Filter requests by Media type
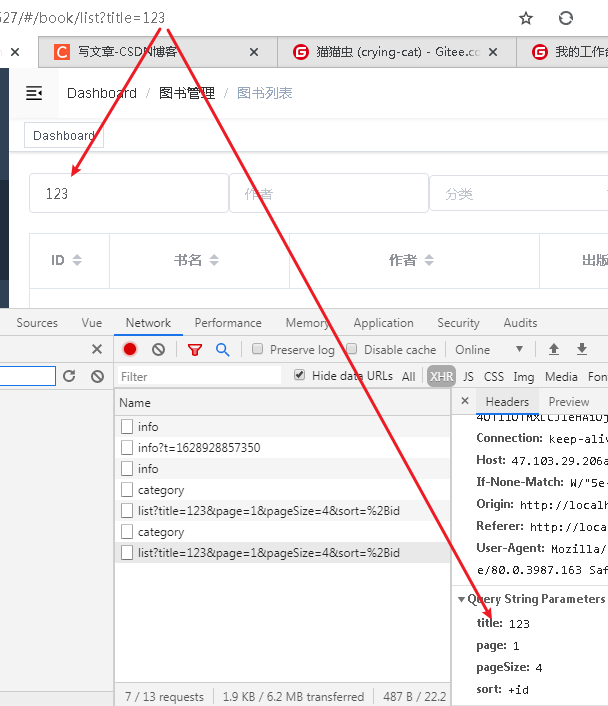This screenshot has width=608, height=706. 561,376
